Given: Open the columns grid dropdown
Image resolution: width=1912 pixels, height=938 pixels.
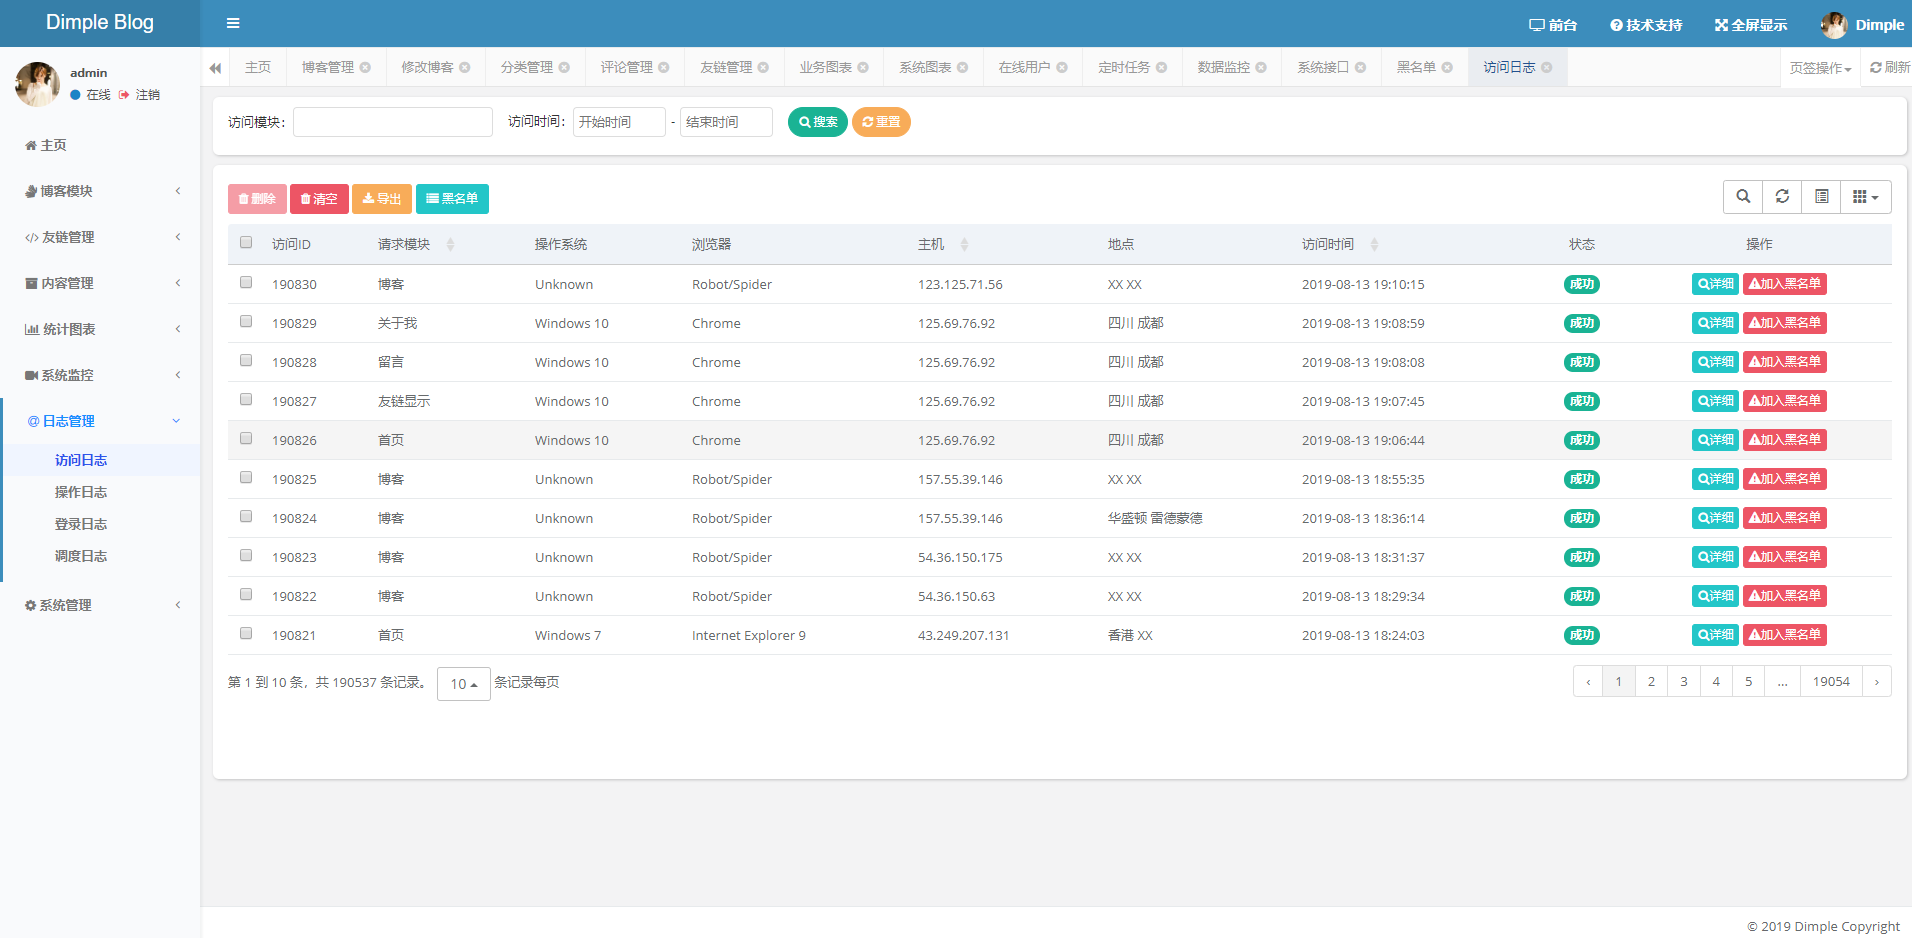Looking at the screenshot, I should coord(1866,197).
